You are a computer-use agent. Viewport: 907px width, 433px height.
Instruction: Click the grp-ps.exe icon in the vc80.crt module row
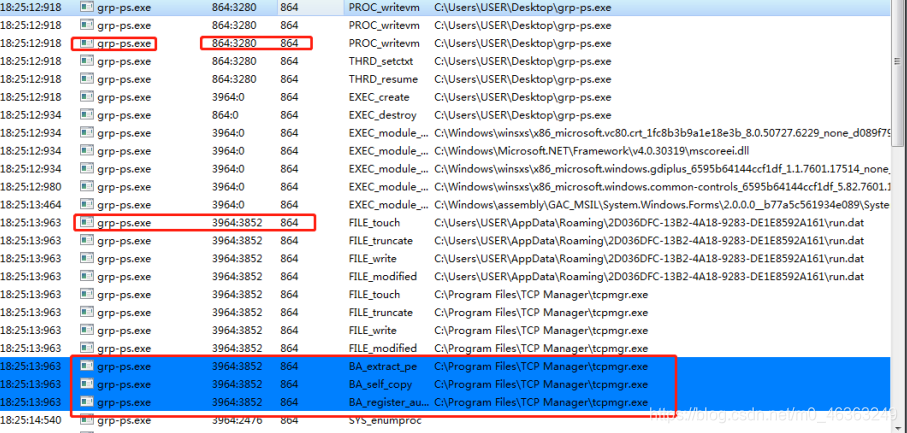pyautogui.click(x=87, y=133)
